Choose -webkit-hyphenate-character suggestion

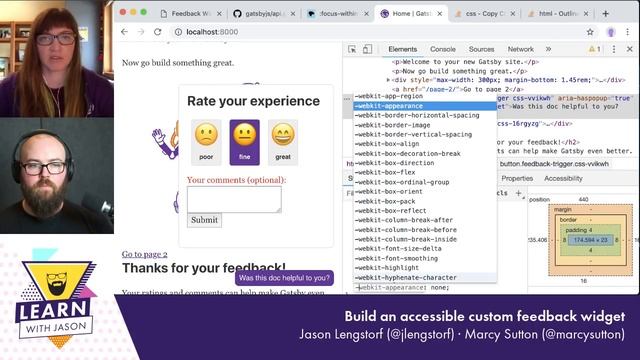click(x=425, y=278)
